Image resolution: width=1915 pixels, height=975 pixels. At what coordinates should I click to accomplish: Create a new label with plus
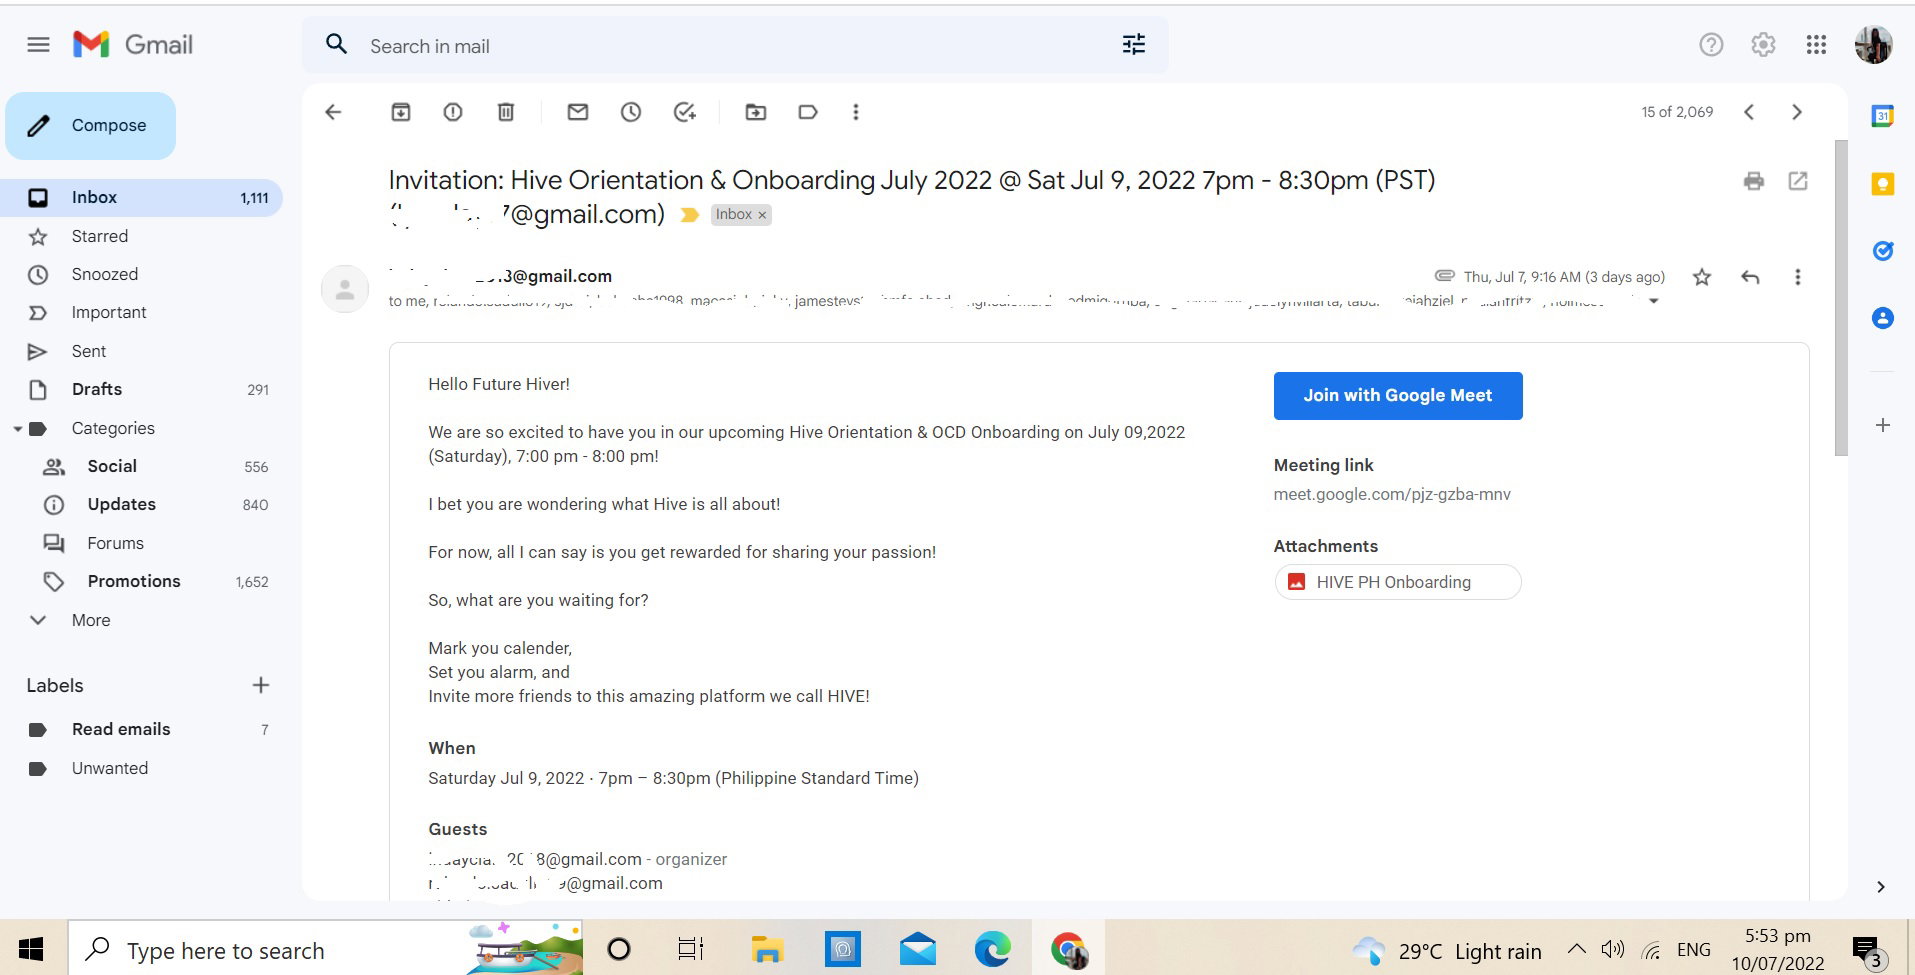click(261, 685)
